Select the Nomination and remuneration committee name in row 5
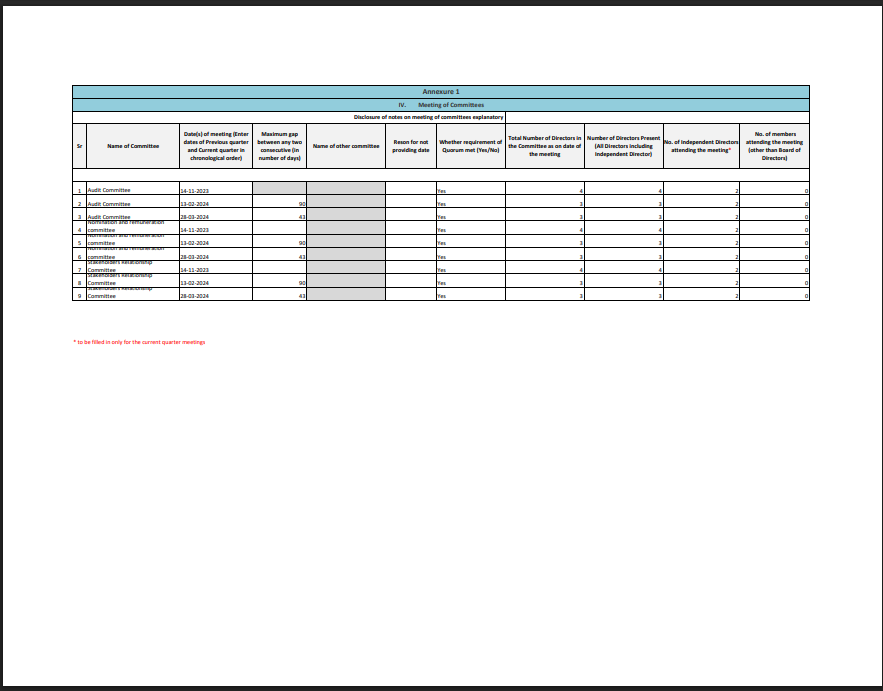The image size is (883, 691). [126, 240]
